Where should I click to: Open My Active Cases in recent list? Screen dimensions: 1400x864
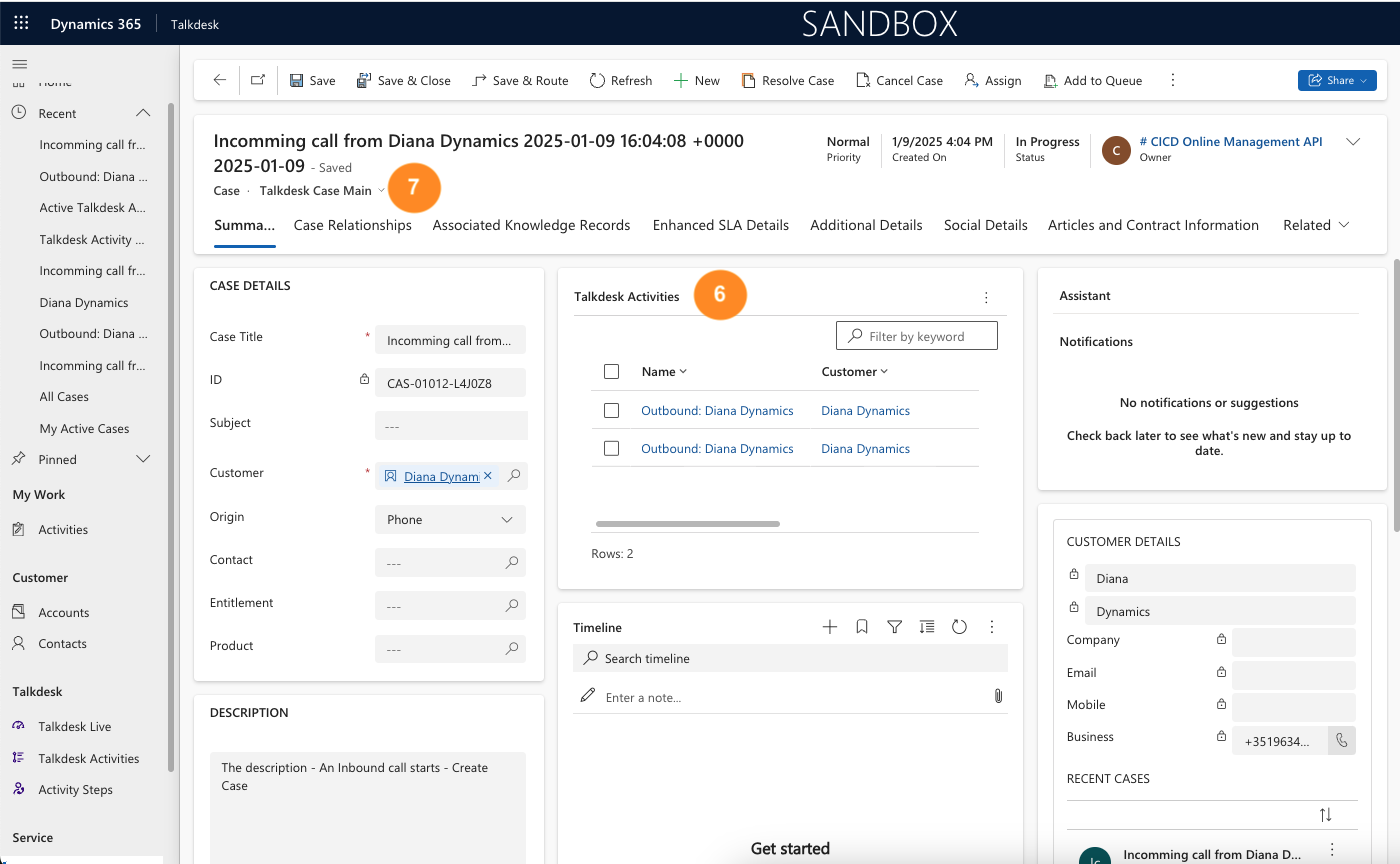tap(84, 428)
